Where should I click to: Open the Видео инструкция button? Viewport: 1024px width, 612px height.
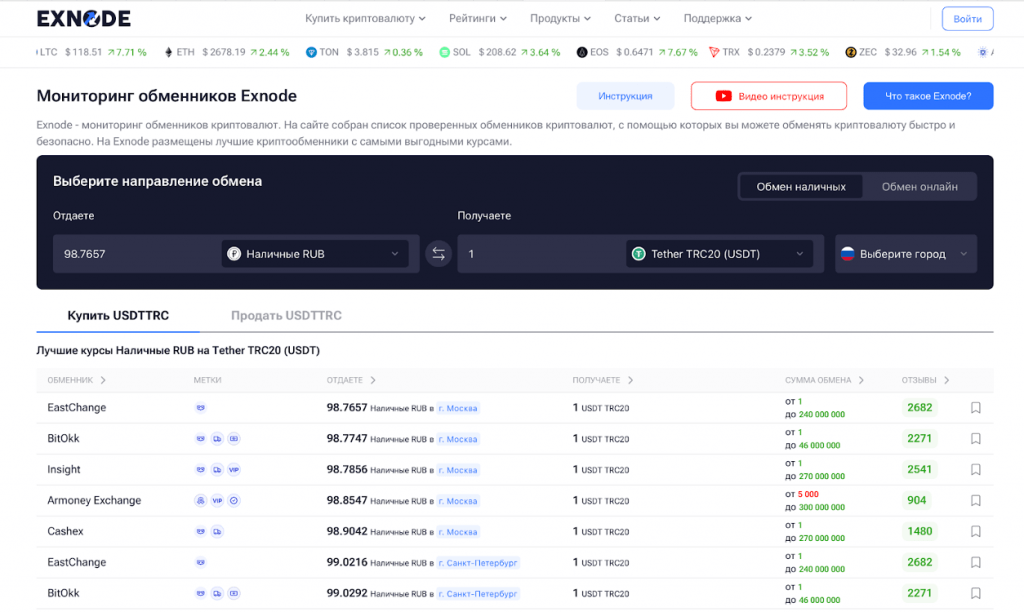(769, 96)
